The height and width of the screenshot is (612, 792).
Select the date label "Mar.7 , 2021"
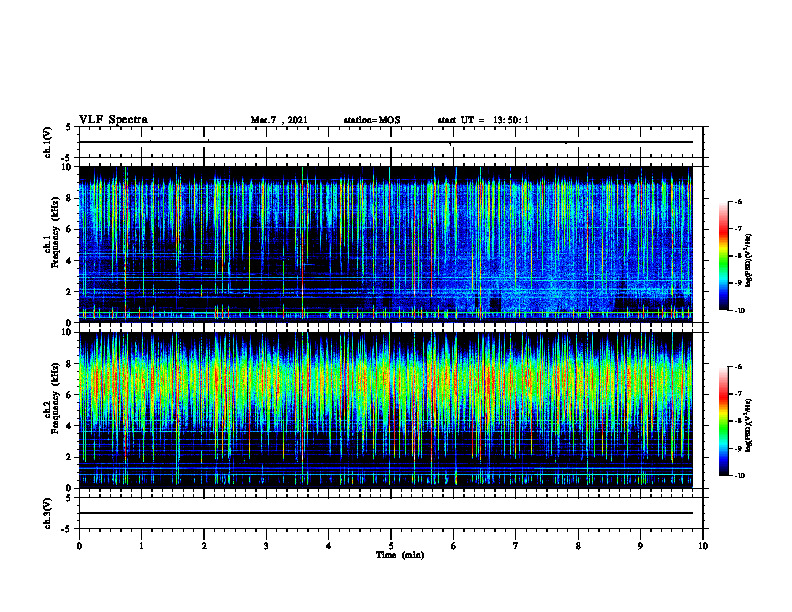pos(279,120)
